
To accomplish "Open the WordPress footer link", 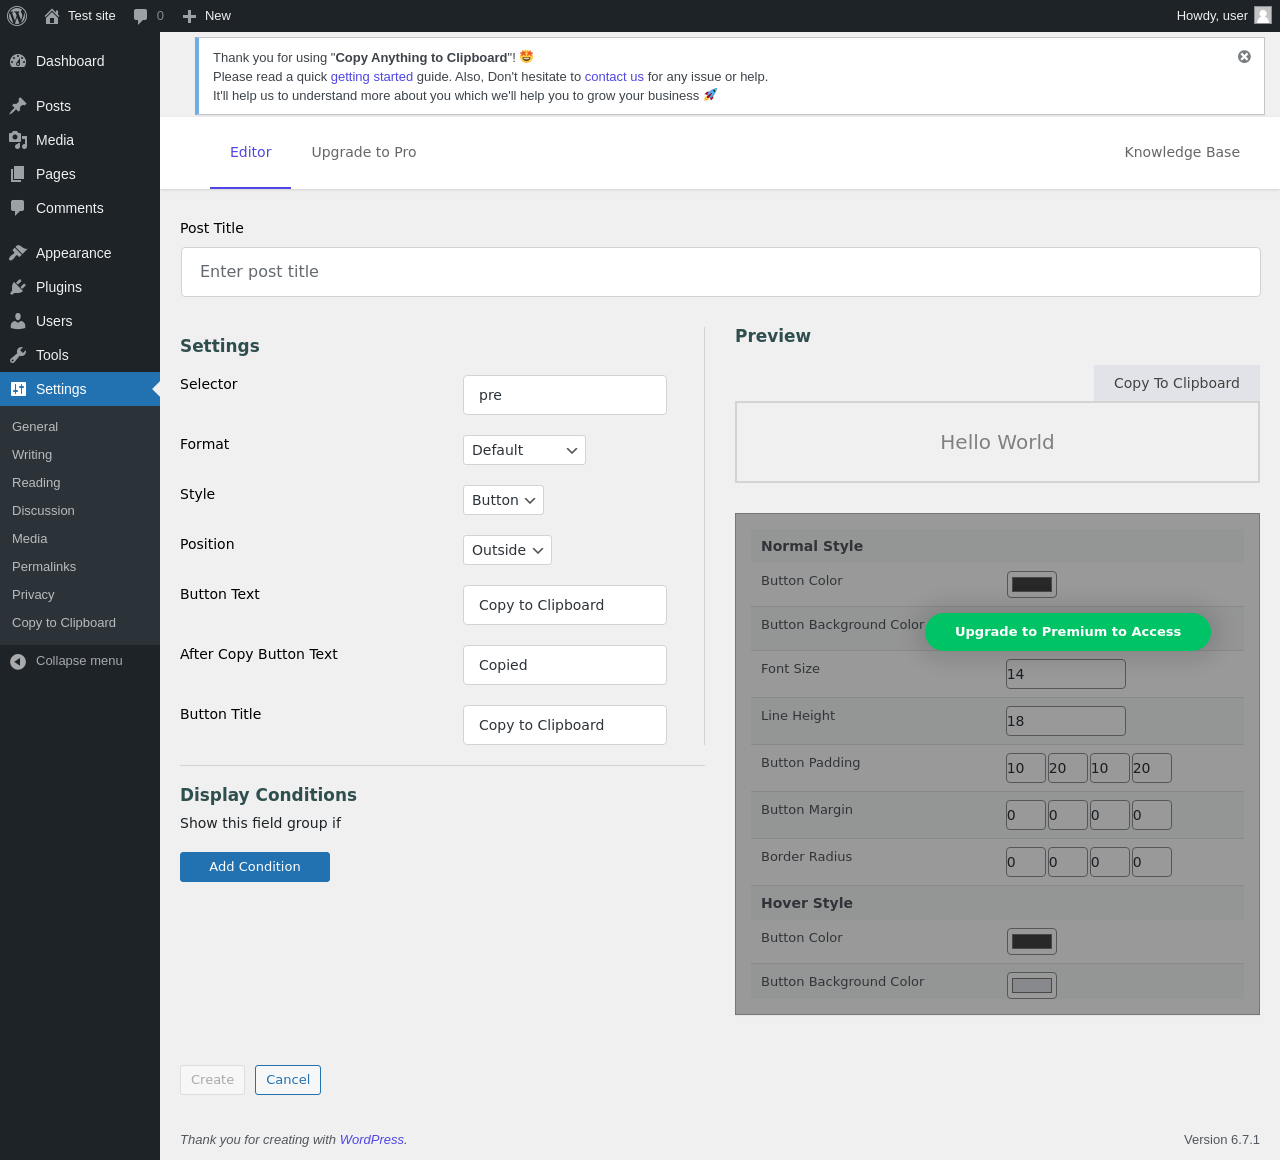I will click(372, 1140).
